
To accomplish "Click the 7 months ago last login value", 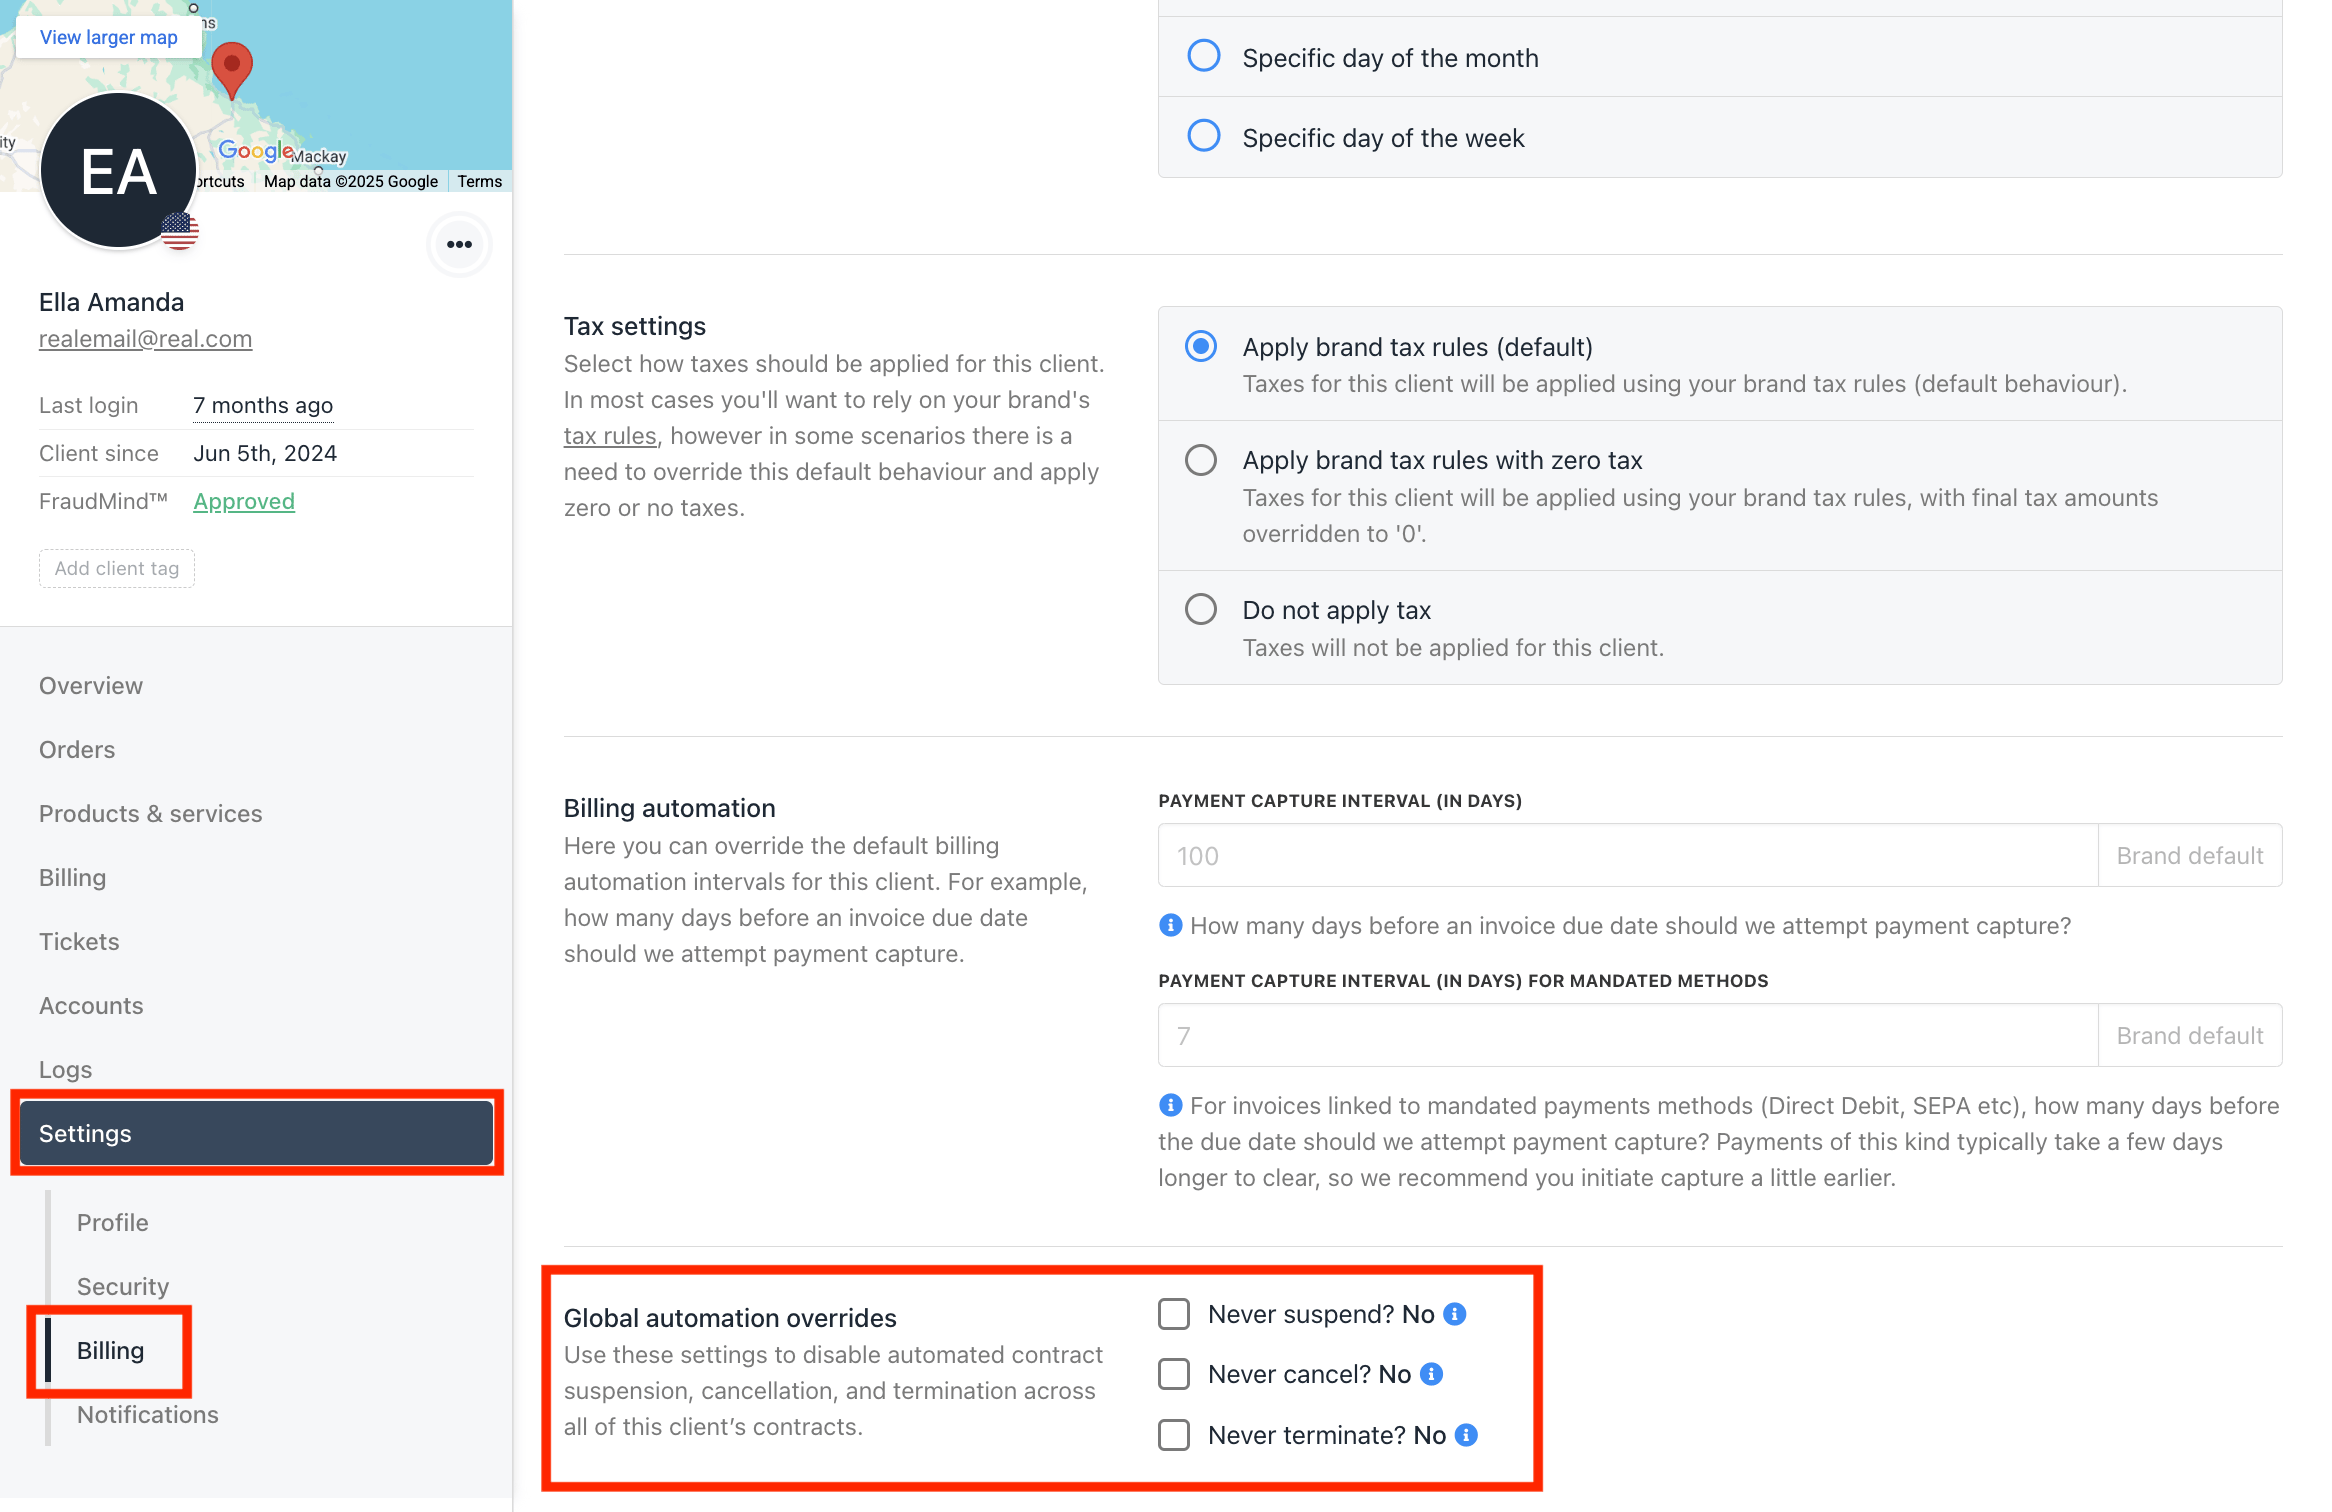I will 263,405.
